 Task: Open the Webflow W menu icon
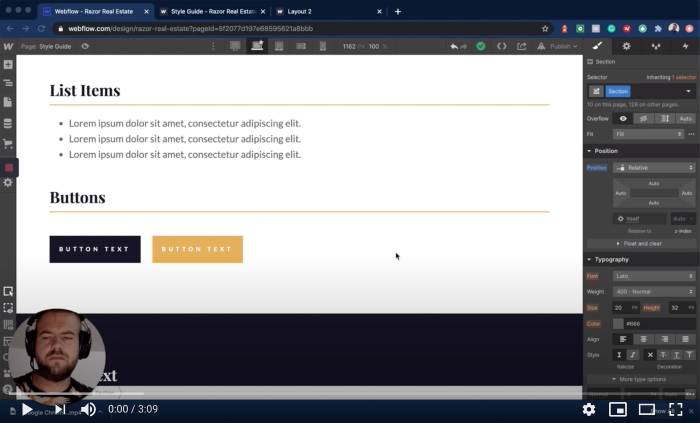pos(8,46)
